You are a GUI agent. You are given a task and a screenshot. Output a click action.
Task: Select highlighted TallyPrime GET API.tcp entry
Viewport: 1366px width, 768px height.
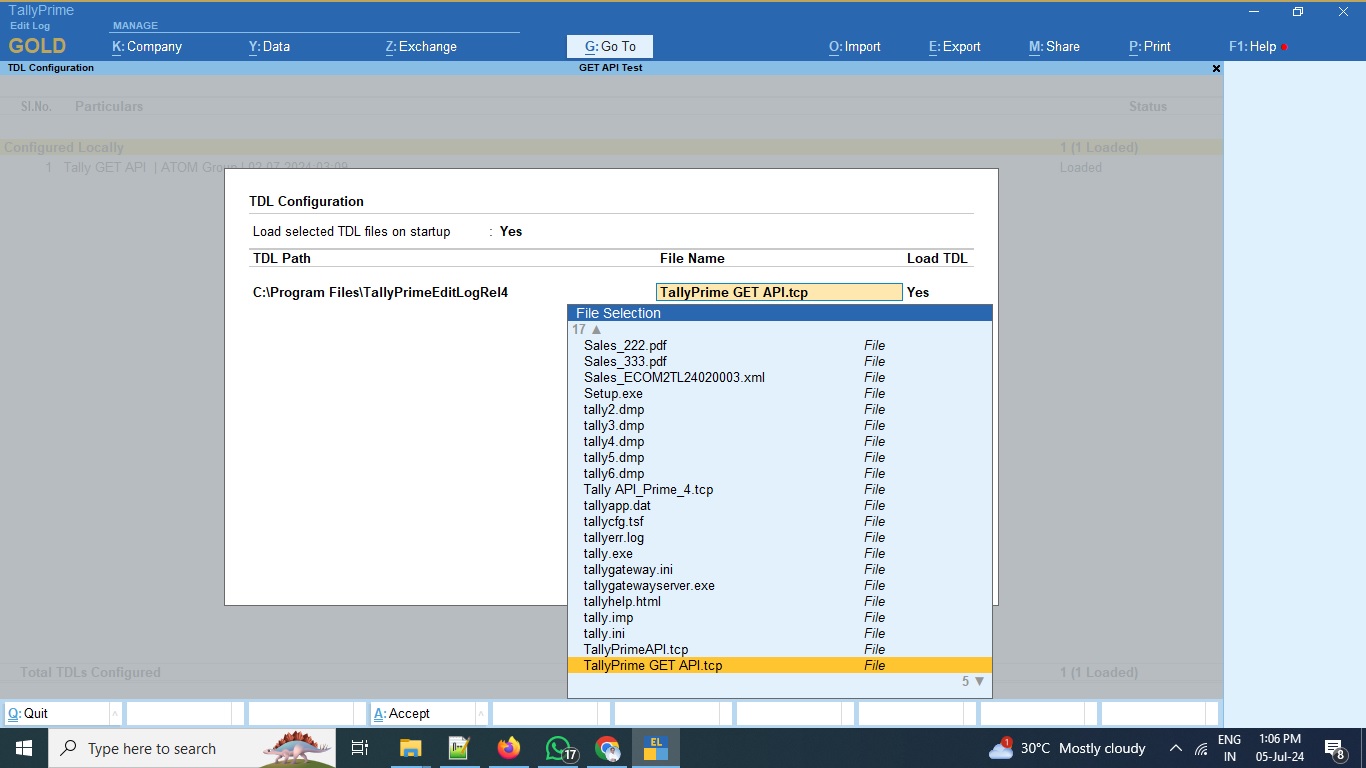coord(780,665)
